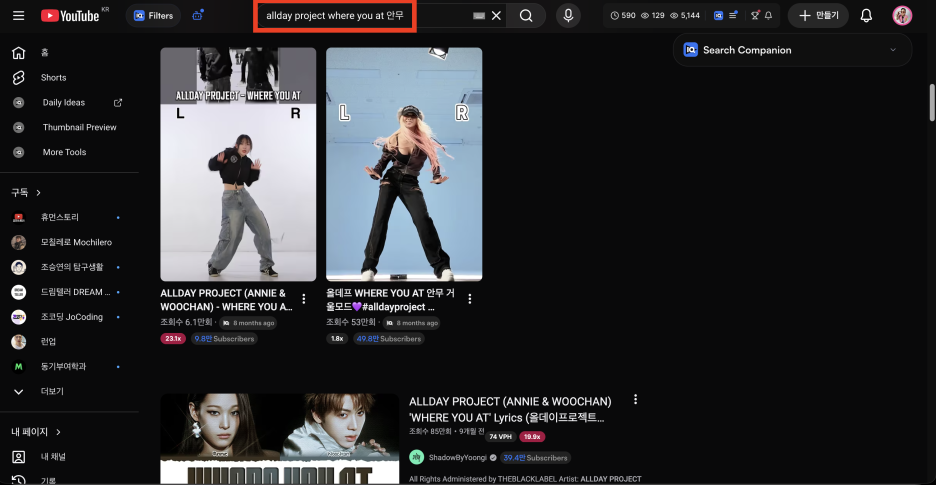
Task: Open the vidIQ AI bot icon
Action: click(198, 16)
